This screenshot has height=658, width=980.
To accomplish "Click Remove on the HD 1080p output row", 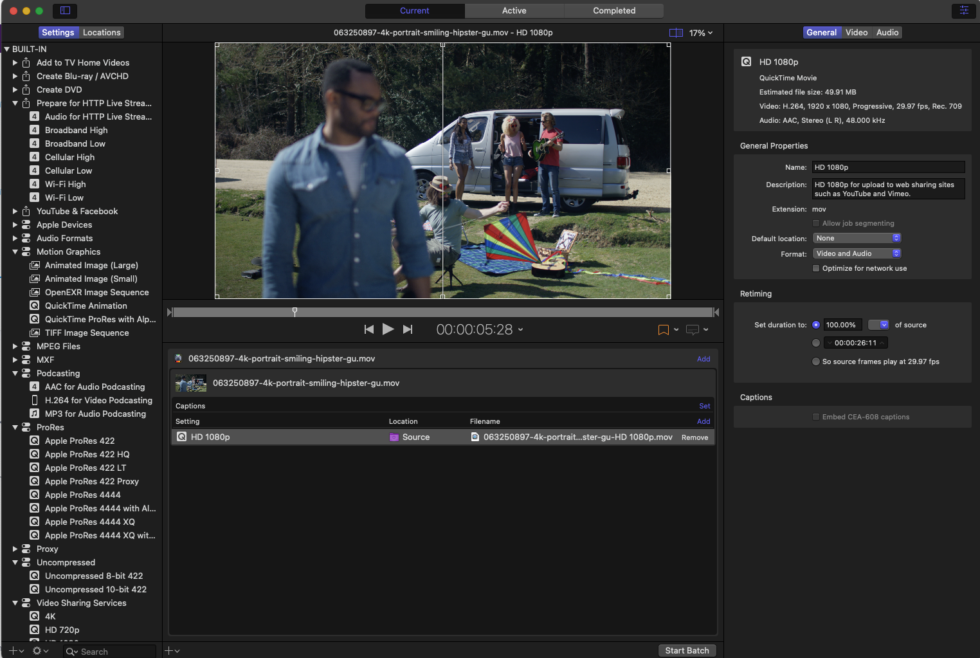I will click(x=694, y=437).
